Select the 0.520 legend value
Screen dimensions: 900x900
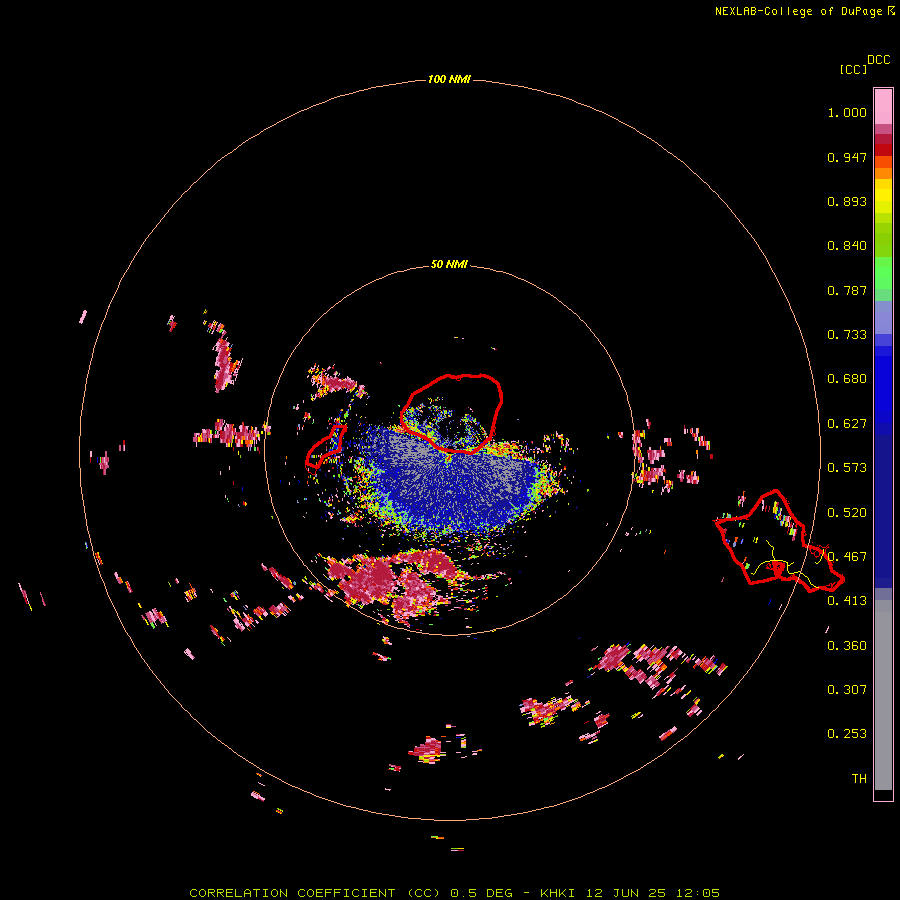pos(847,513)
